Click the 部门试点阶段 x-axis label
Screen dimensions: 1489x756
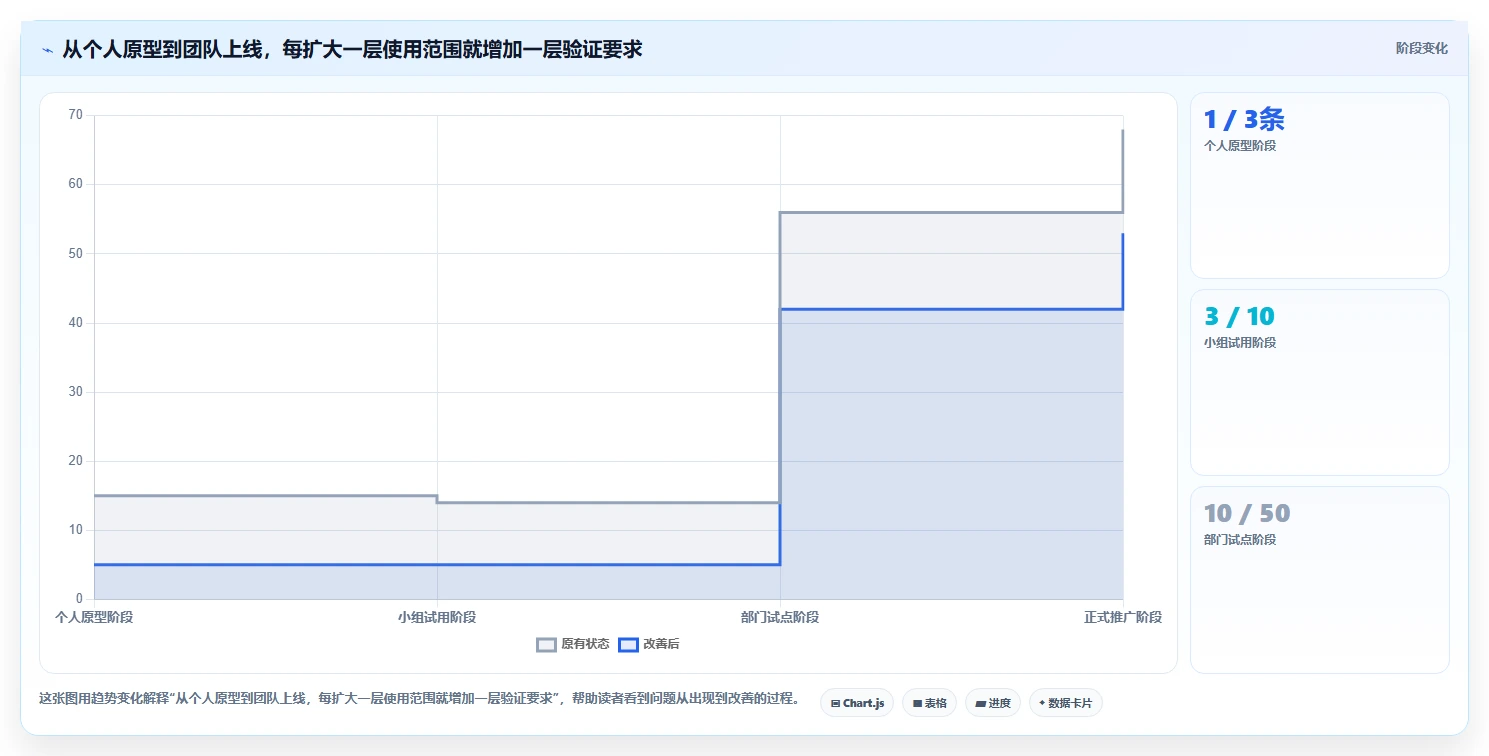(x=780, y=617)
